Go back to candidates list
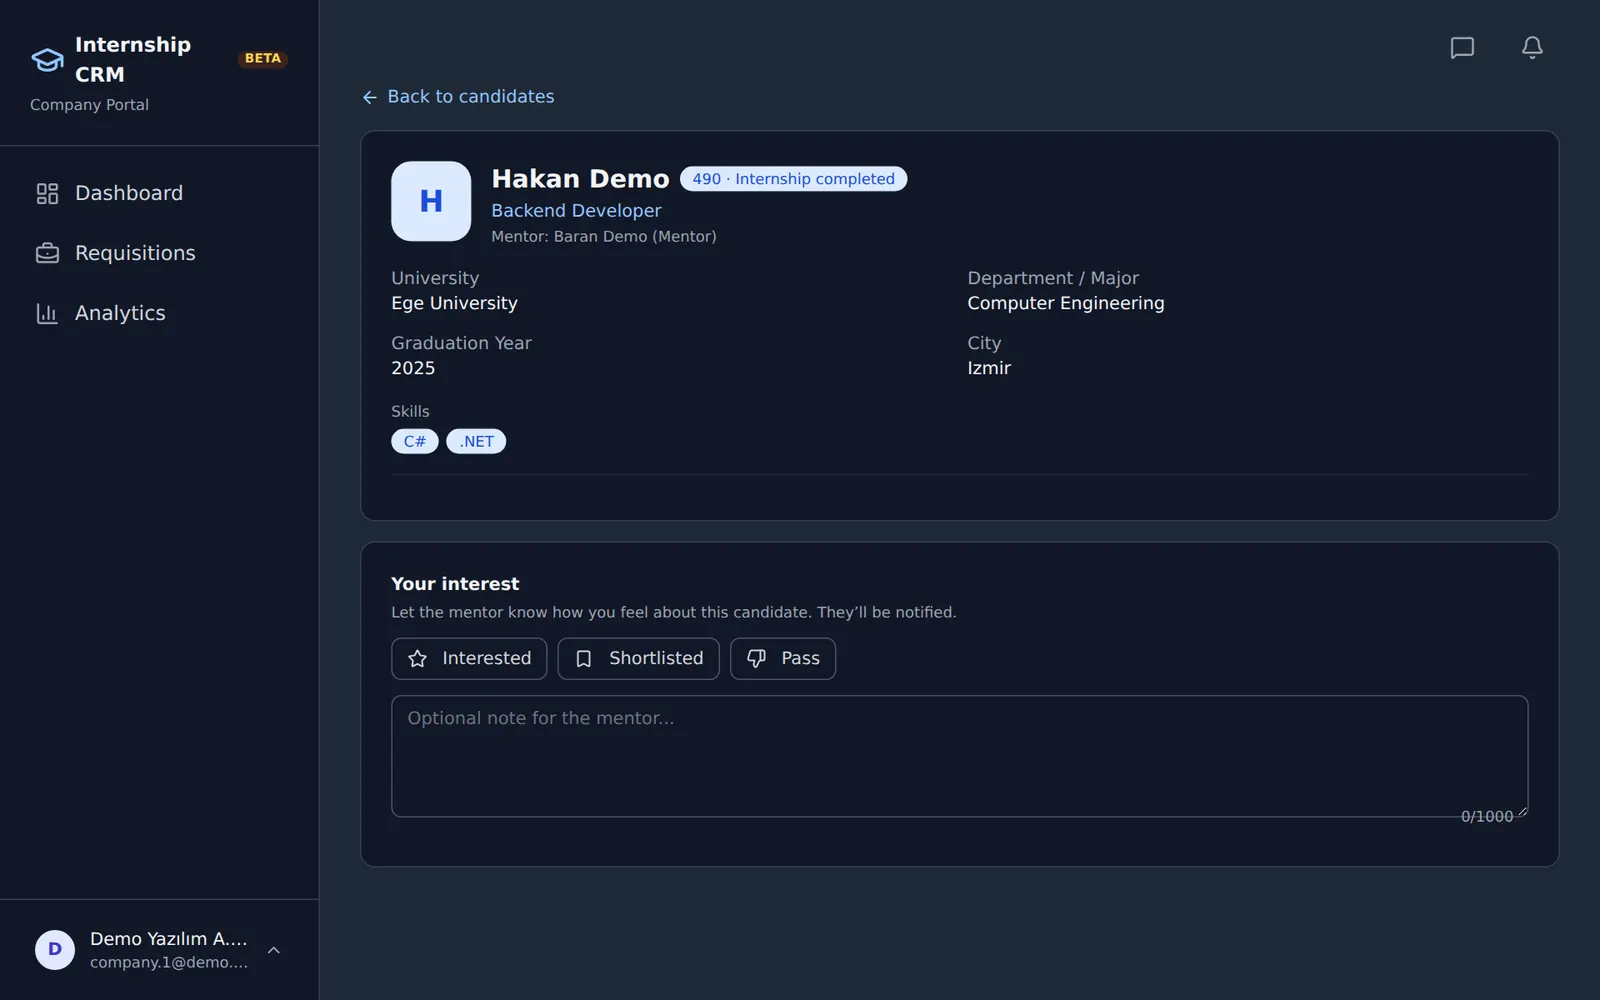This screenshot has width=1600, height=1000. point(458,97)
